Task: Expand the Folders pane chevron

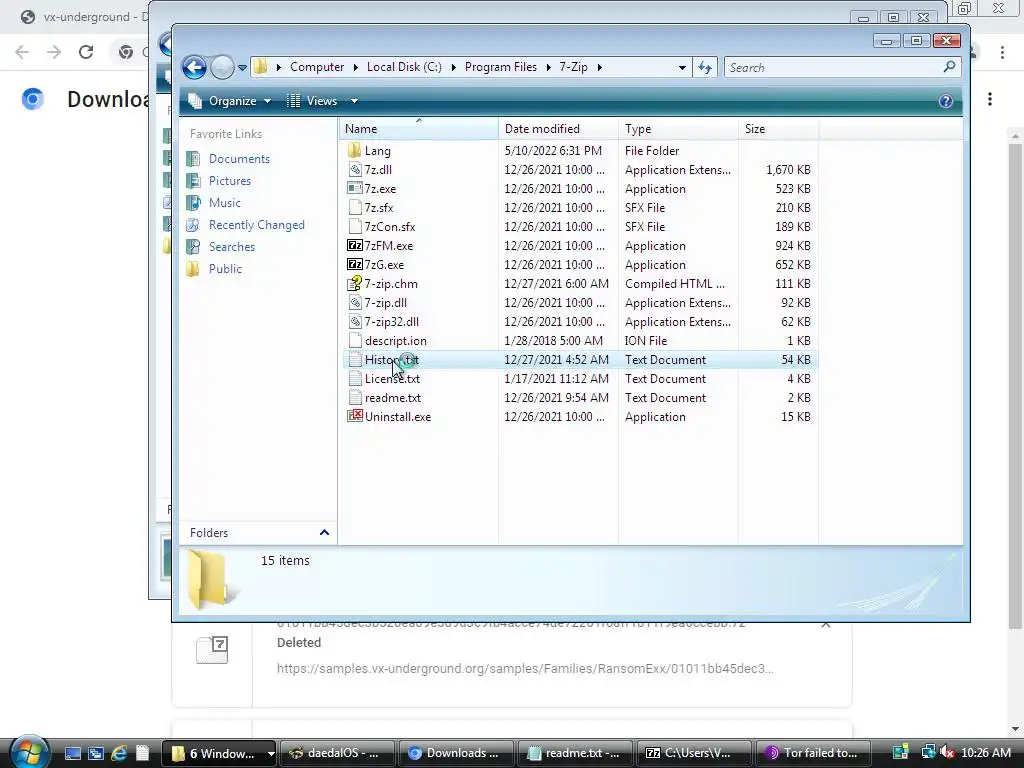Action: point(325,532)
